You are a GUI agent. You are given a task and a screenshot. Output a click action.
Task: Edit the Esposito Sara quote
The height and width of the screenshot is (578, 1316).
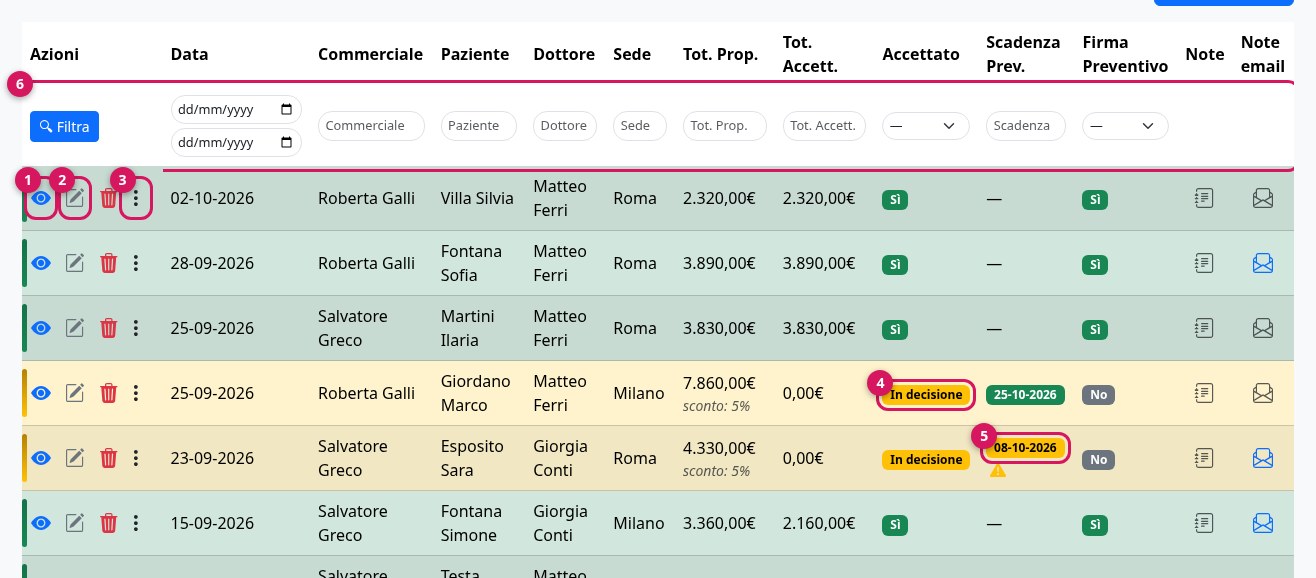(x=75, y=458)
